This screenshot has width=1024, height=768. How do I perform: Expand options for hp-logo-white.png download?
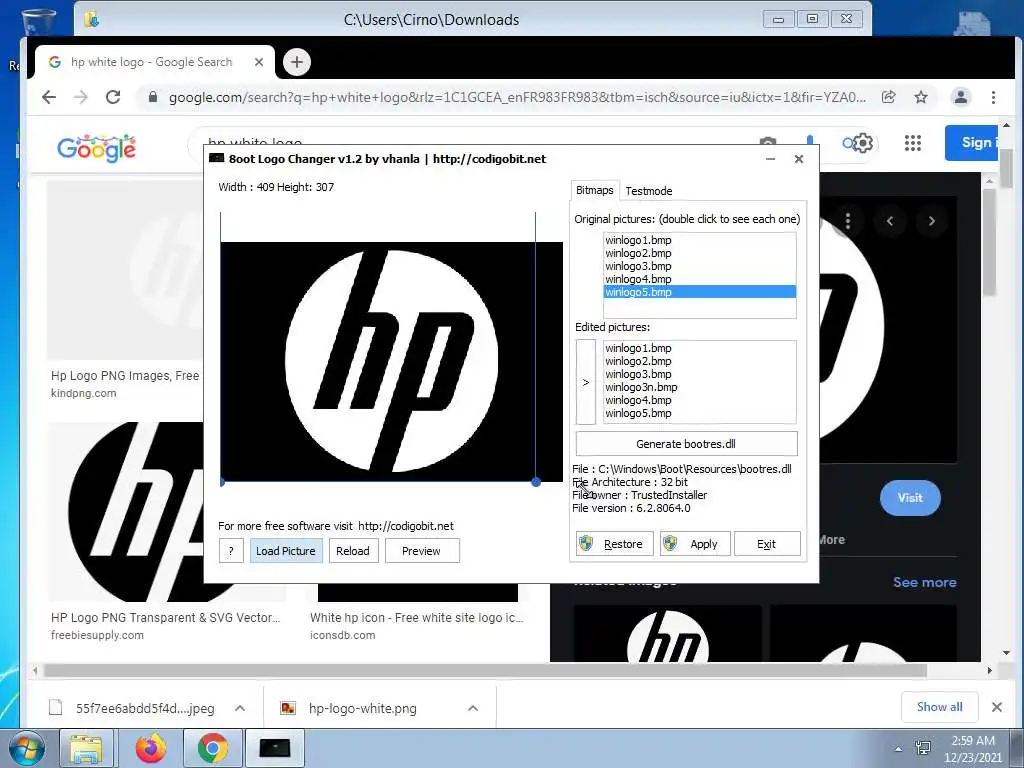tap(473, 708)
